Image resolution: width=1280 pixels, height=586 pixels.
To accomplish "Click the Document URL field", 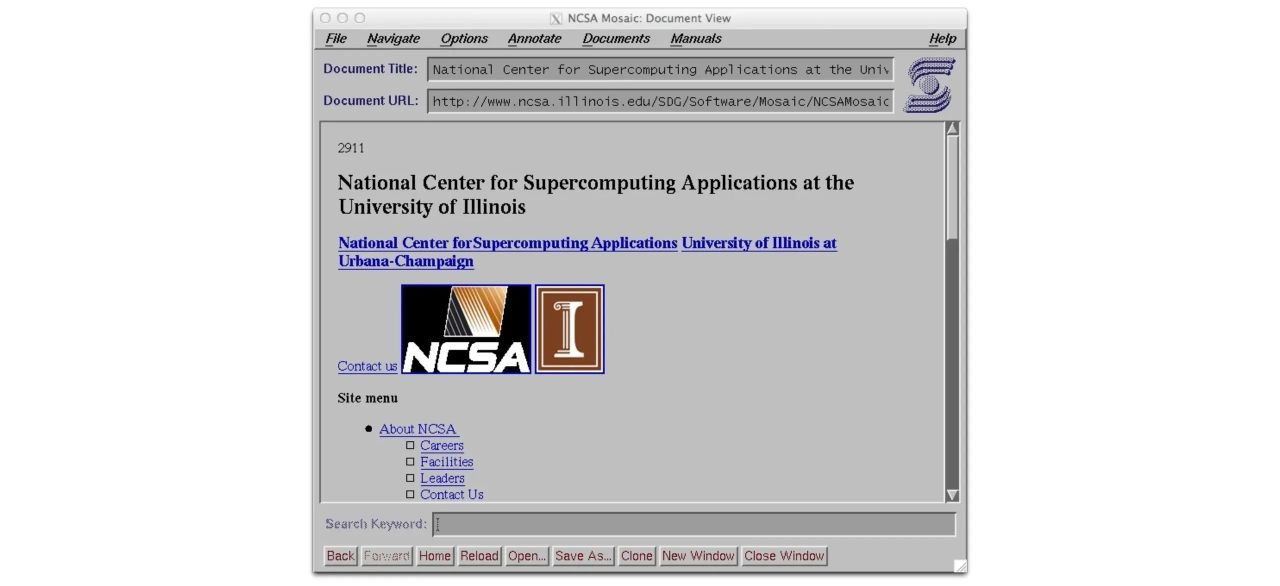I will tap(660, 101).
